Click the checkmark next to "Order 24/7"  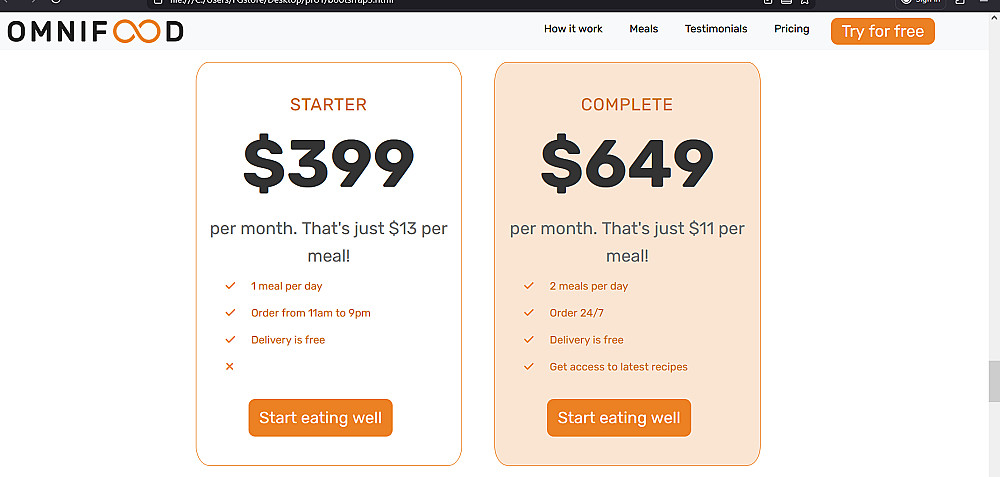click(528, 313)
